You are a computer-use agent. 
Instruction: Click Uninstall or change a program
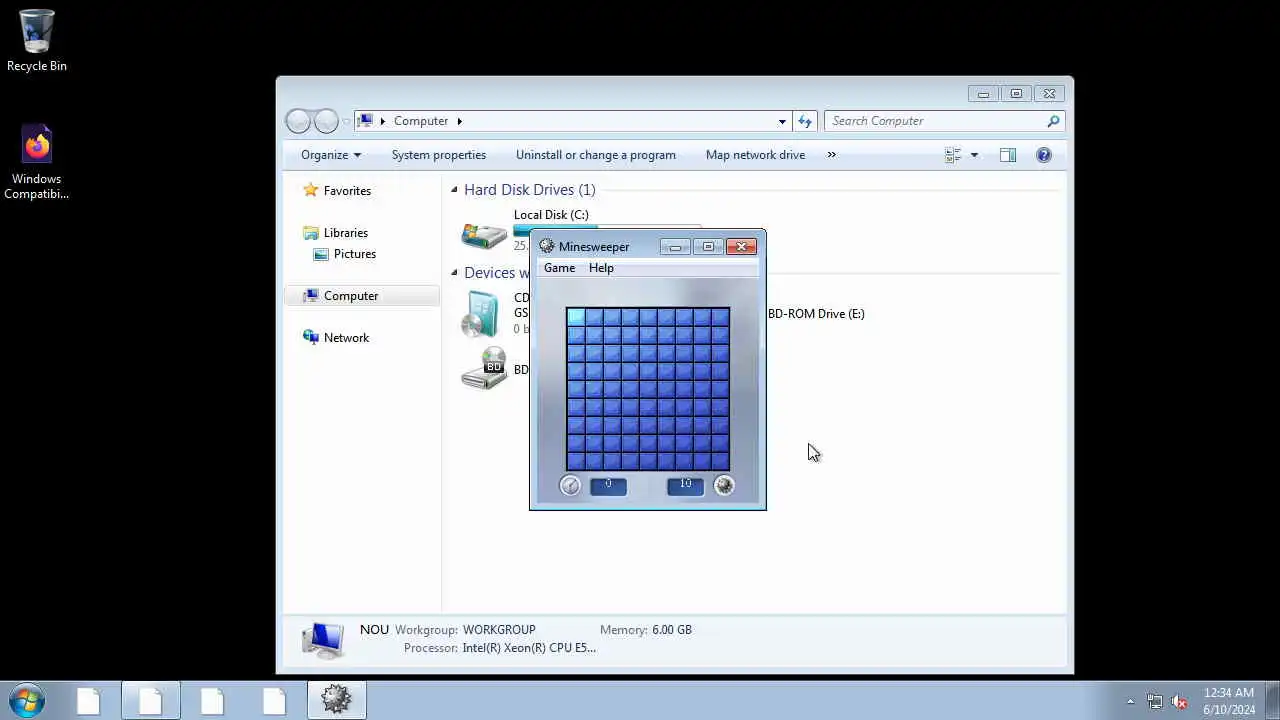(596, 155)
